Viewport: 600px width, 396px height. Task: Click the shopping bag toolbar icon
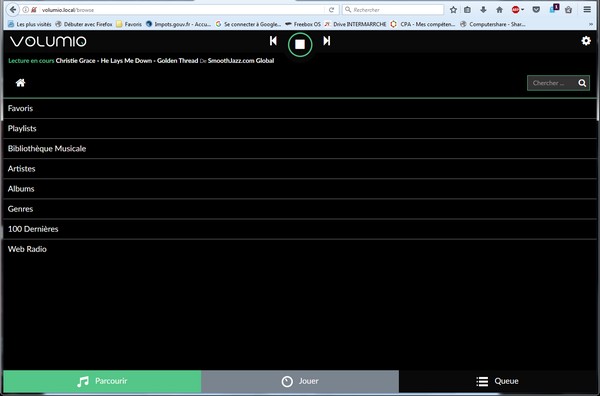(x=569, y=10)
